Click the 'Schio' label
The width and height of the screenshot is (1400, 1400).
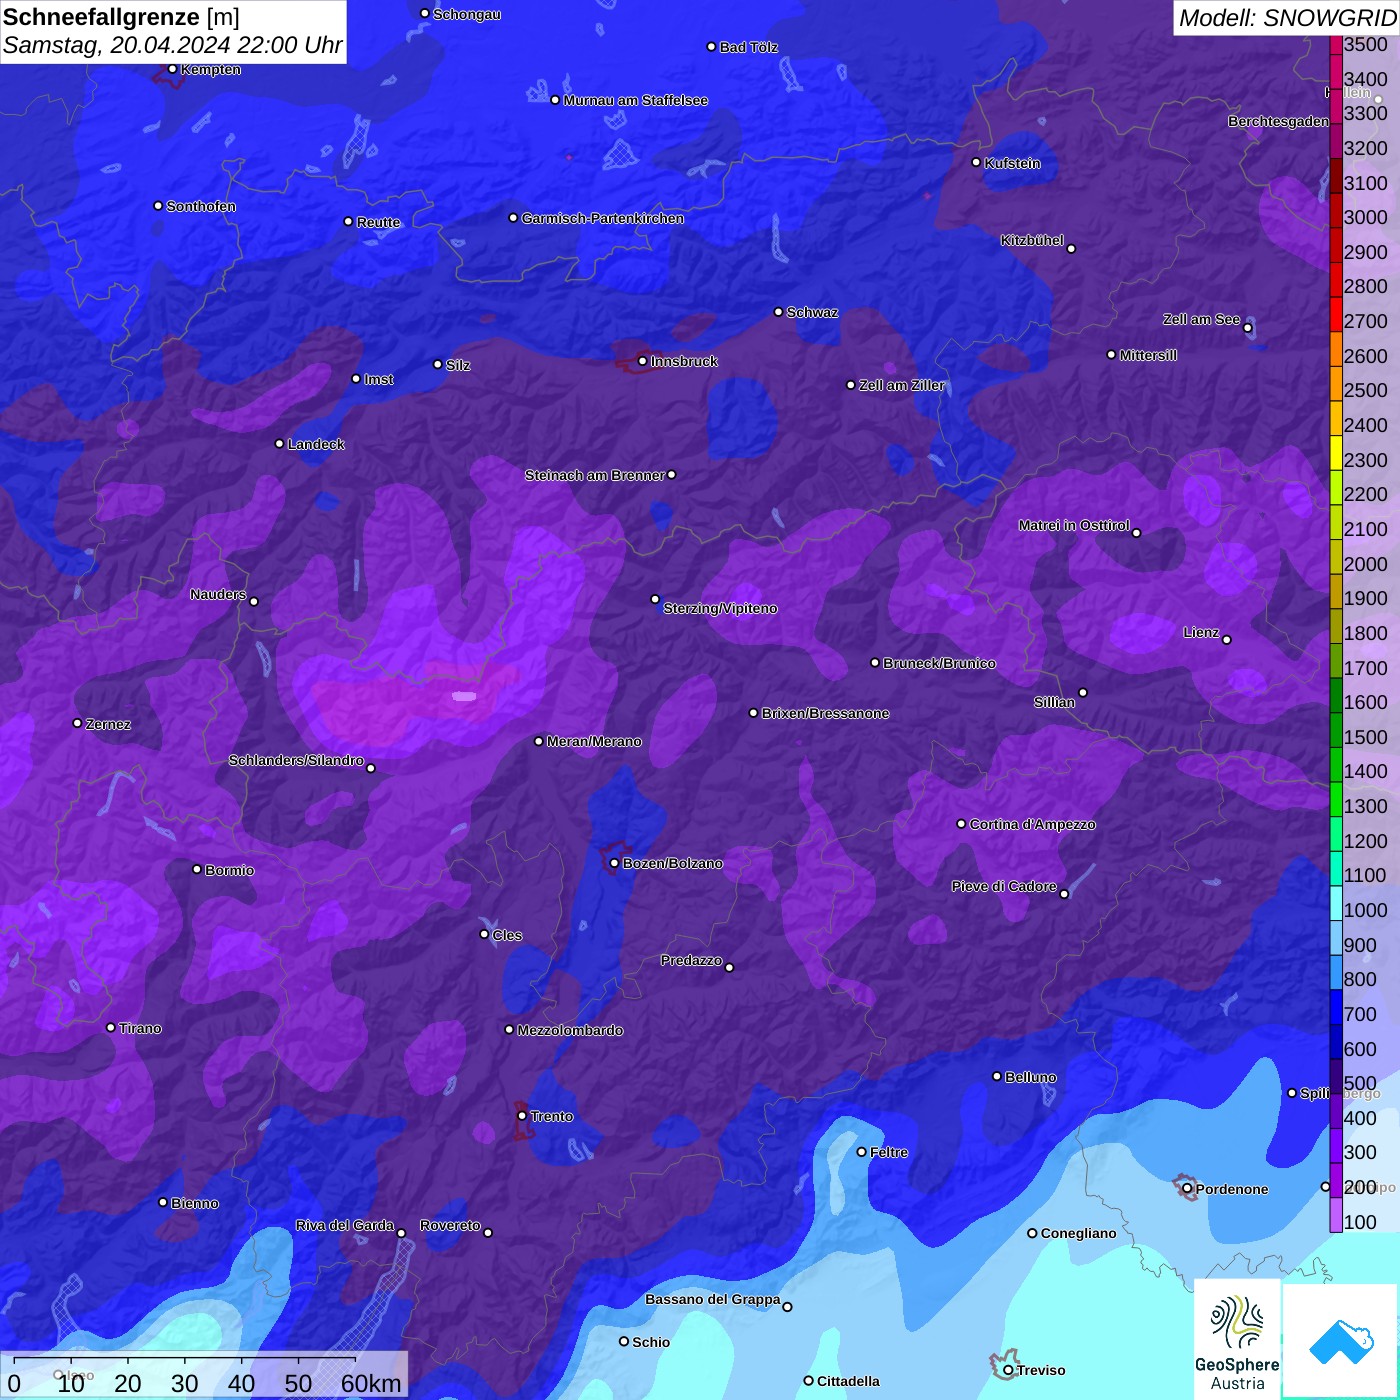coord(651,1342)
